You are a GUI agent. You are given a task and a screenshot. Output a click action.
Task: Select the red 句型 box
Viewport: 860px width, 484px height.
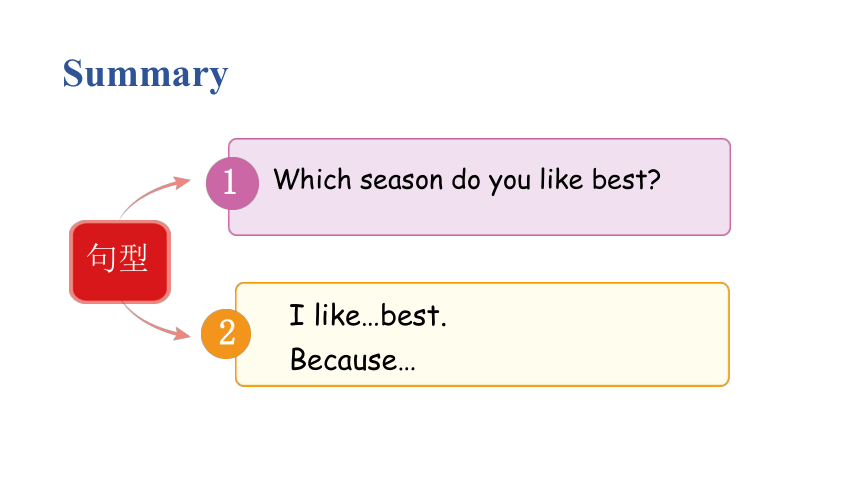coord(120,262)
